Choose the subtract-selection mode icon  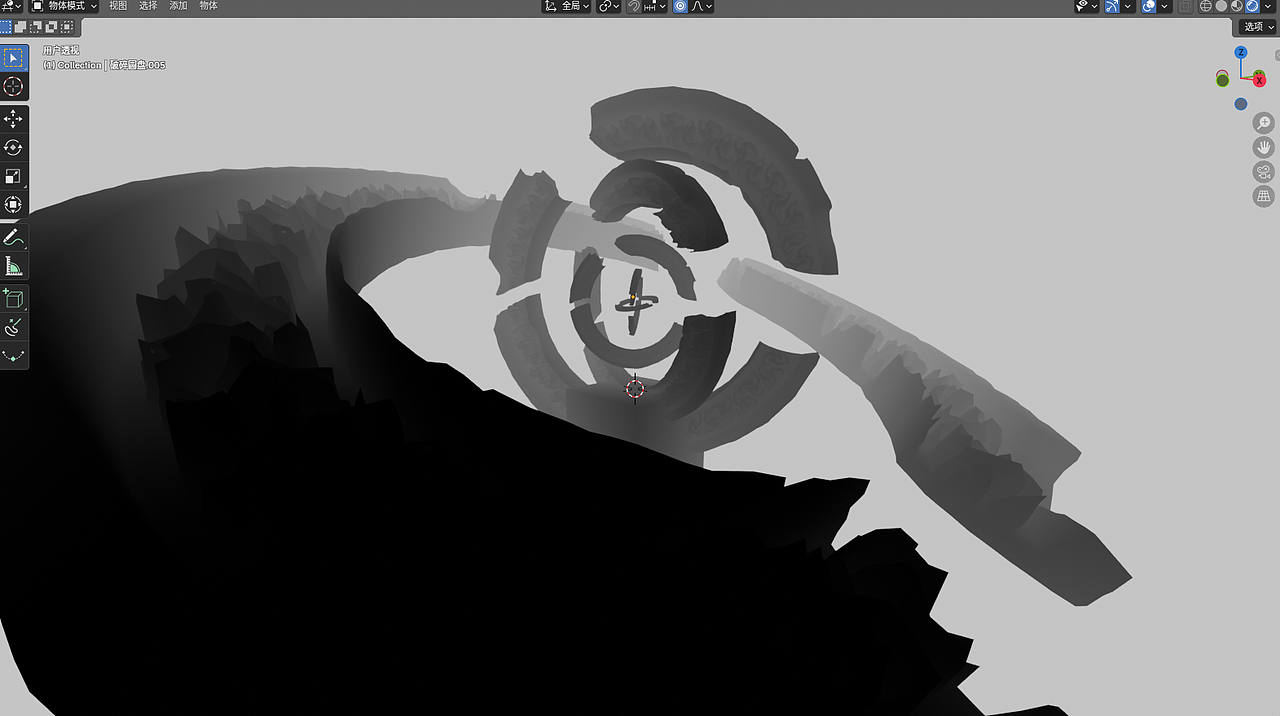(36, 27)
